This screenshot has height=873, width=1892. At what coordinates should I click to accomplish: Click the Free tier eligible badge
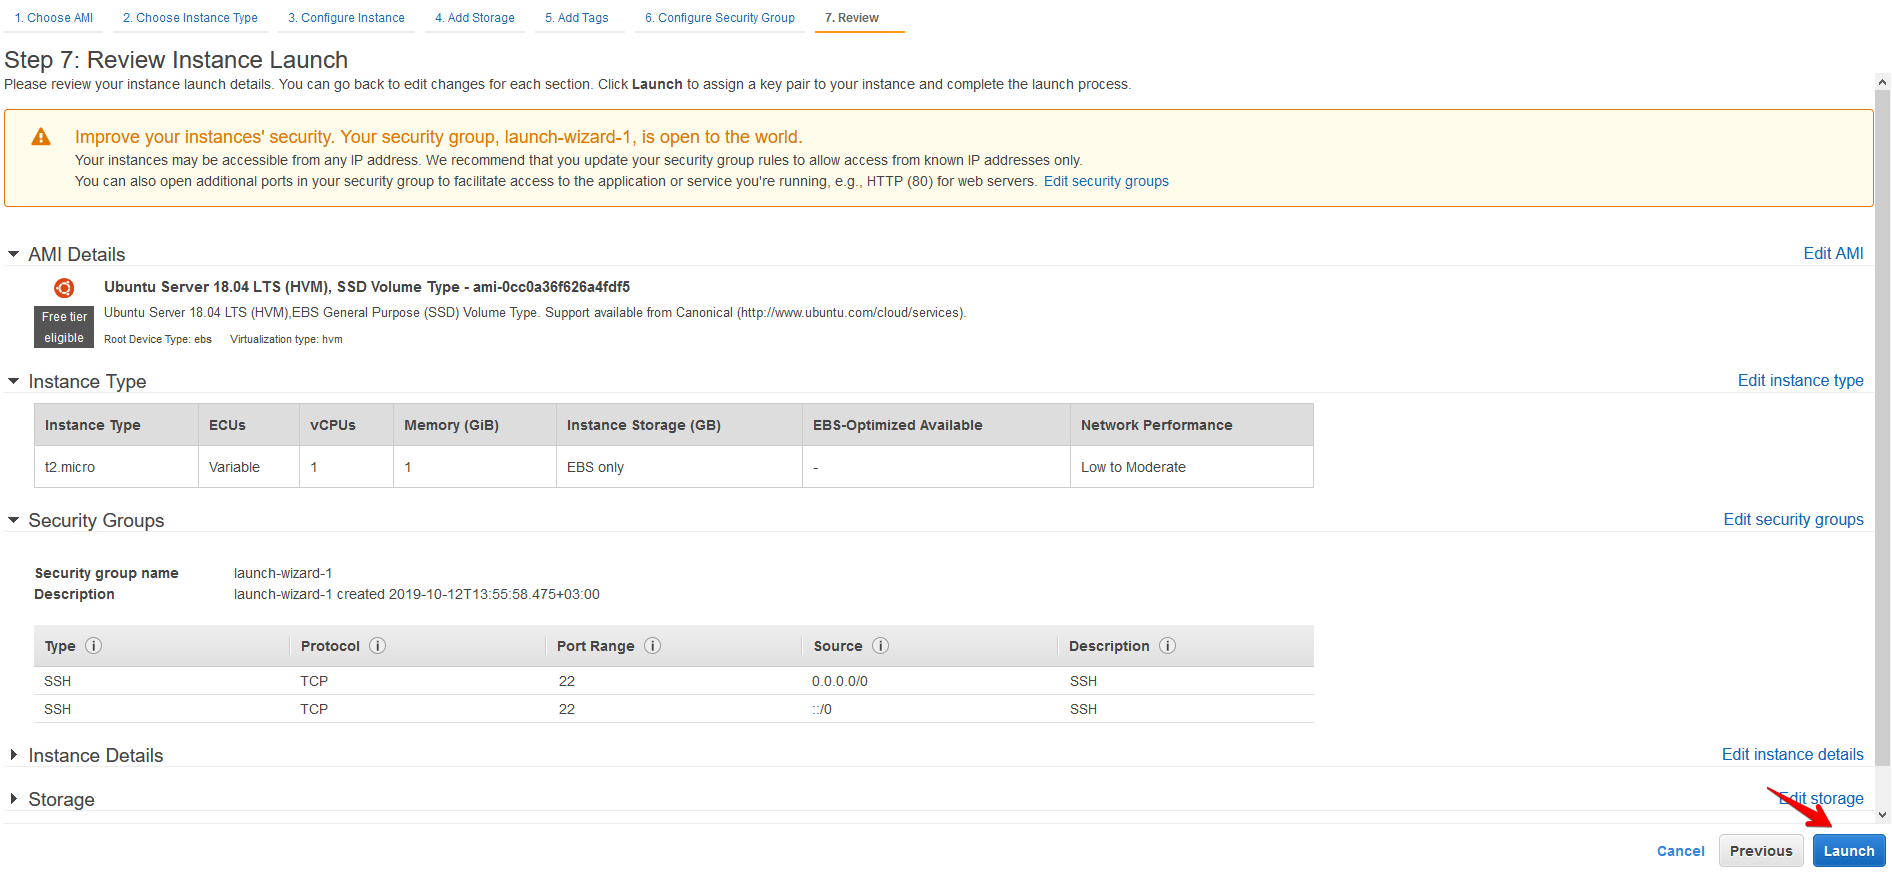64,327
